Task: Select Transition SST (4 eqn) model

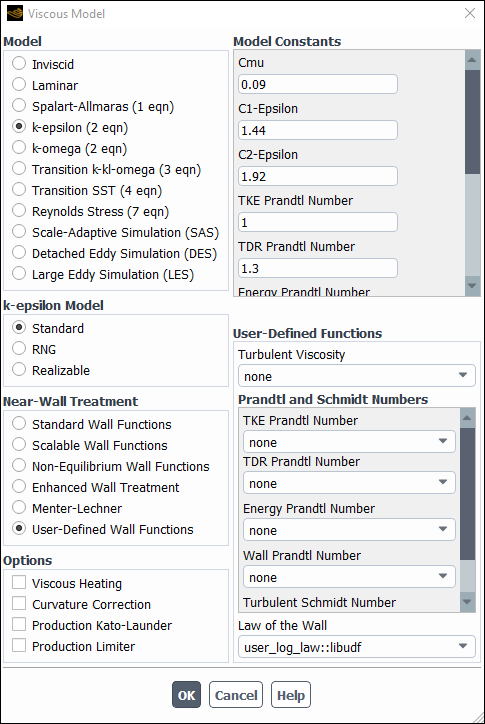Action: click(x=19, y=190)
